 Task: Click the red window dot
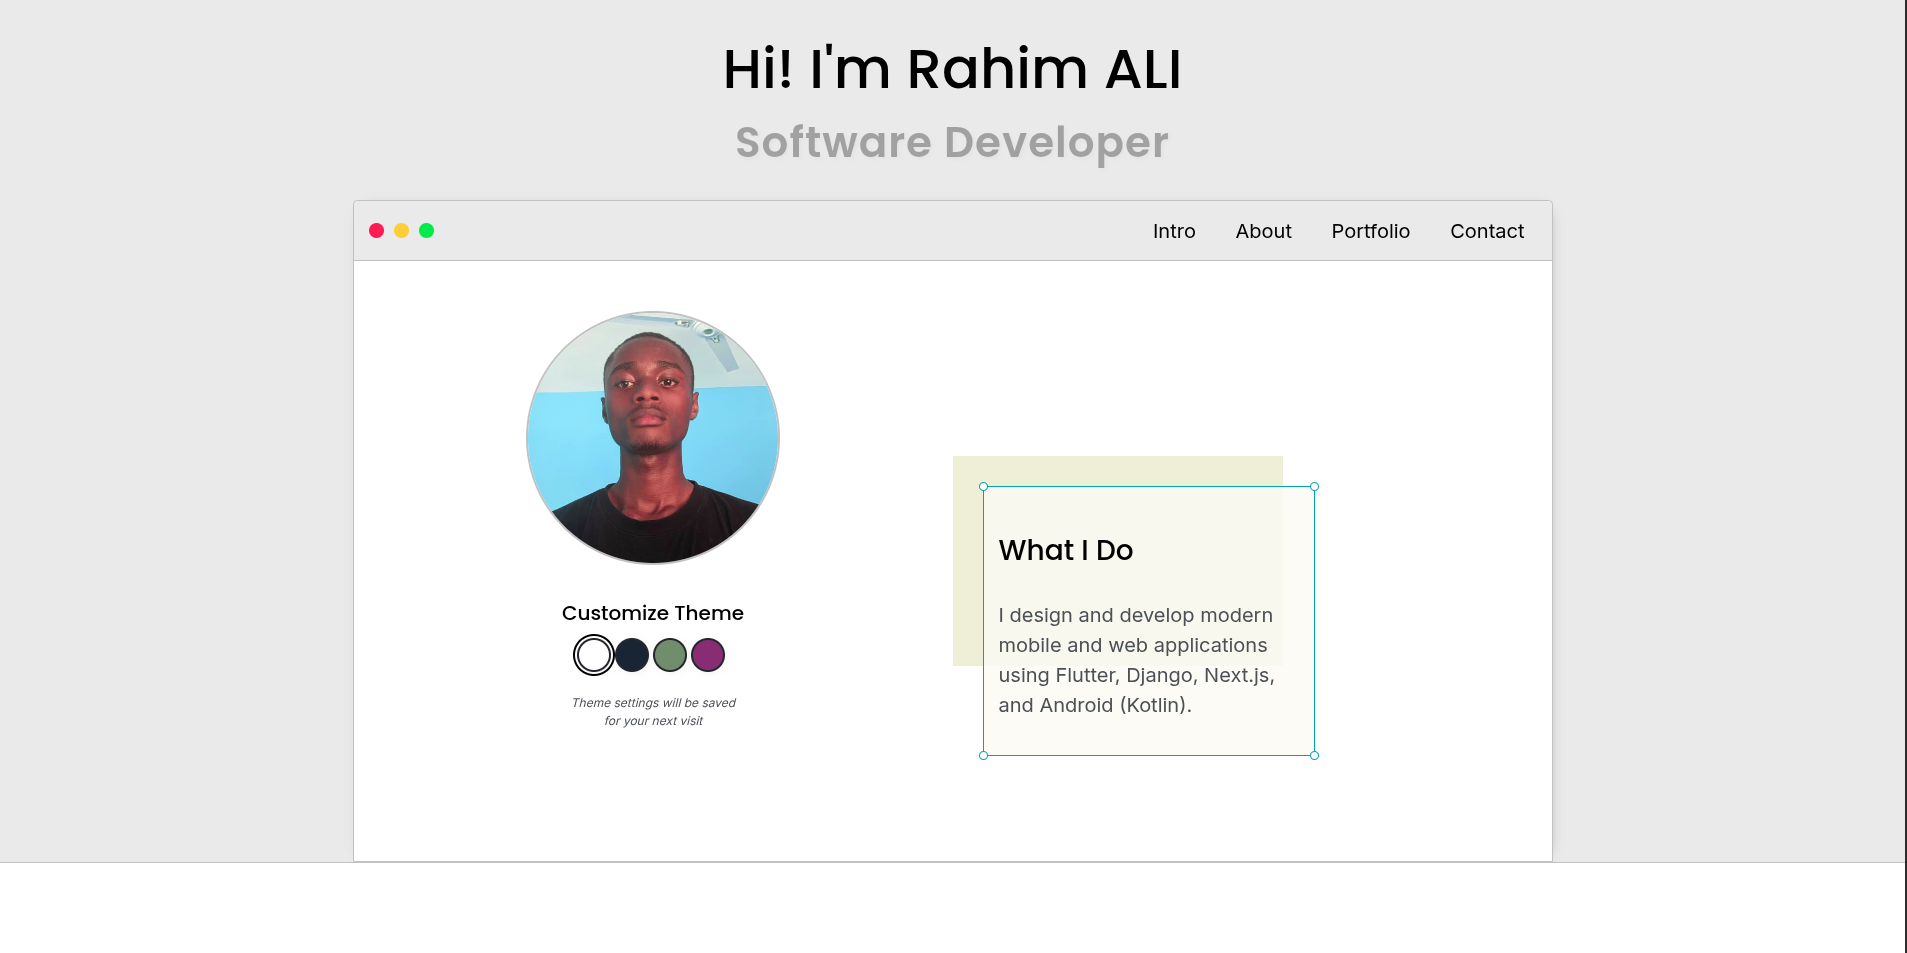(x=376, y=231)
